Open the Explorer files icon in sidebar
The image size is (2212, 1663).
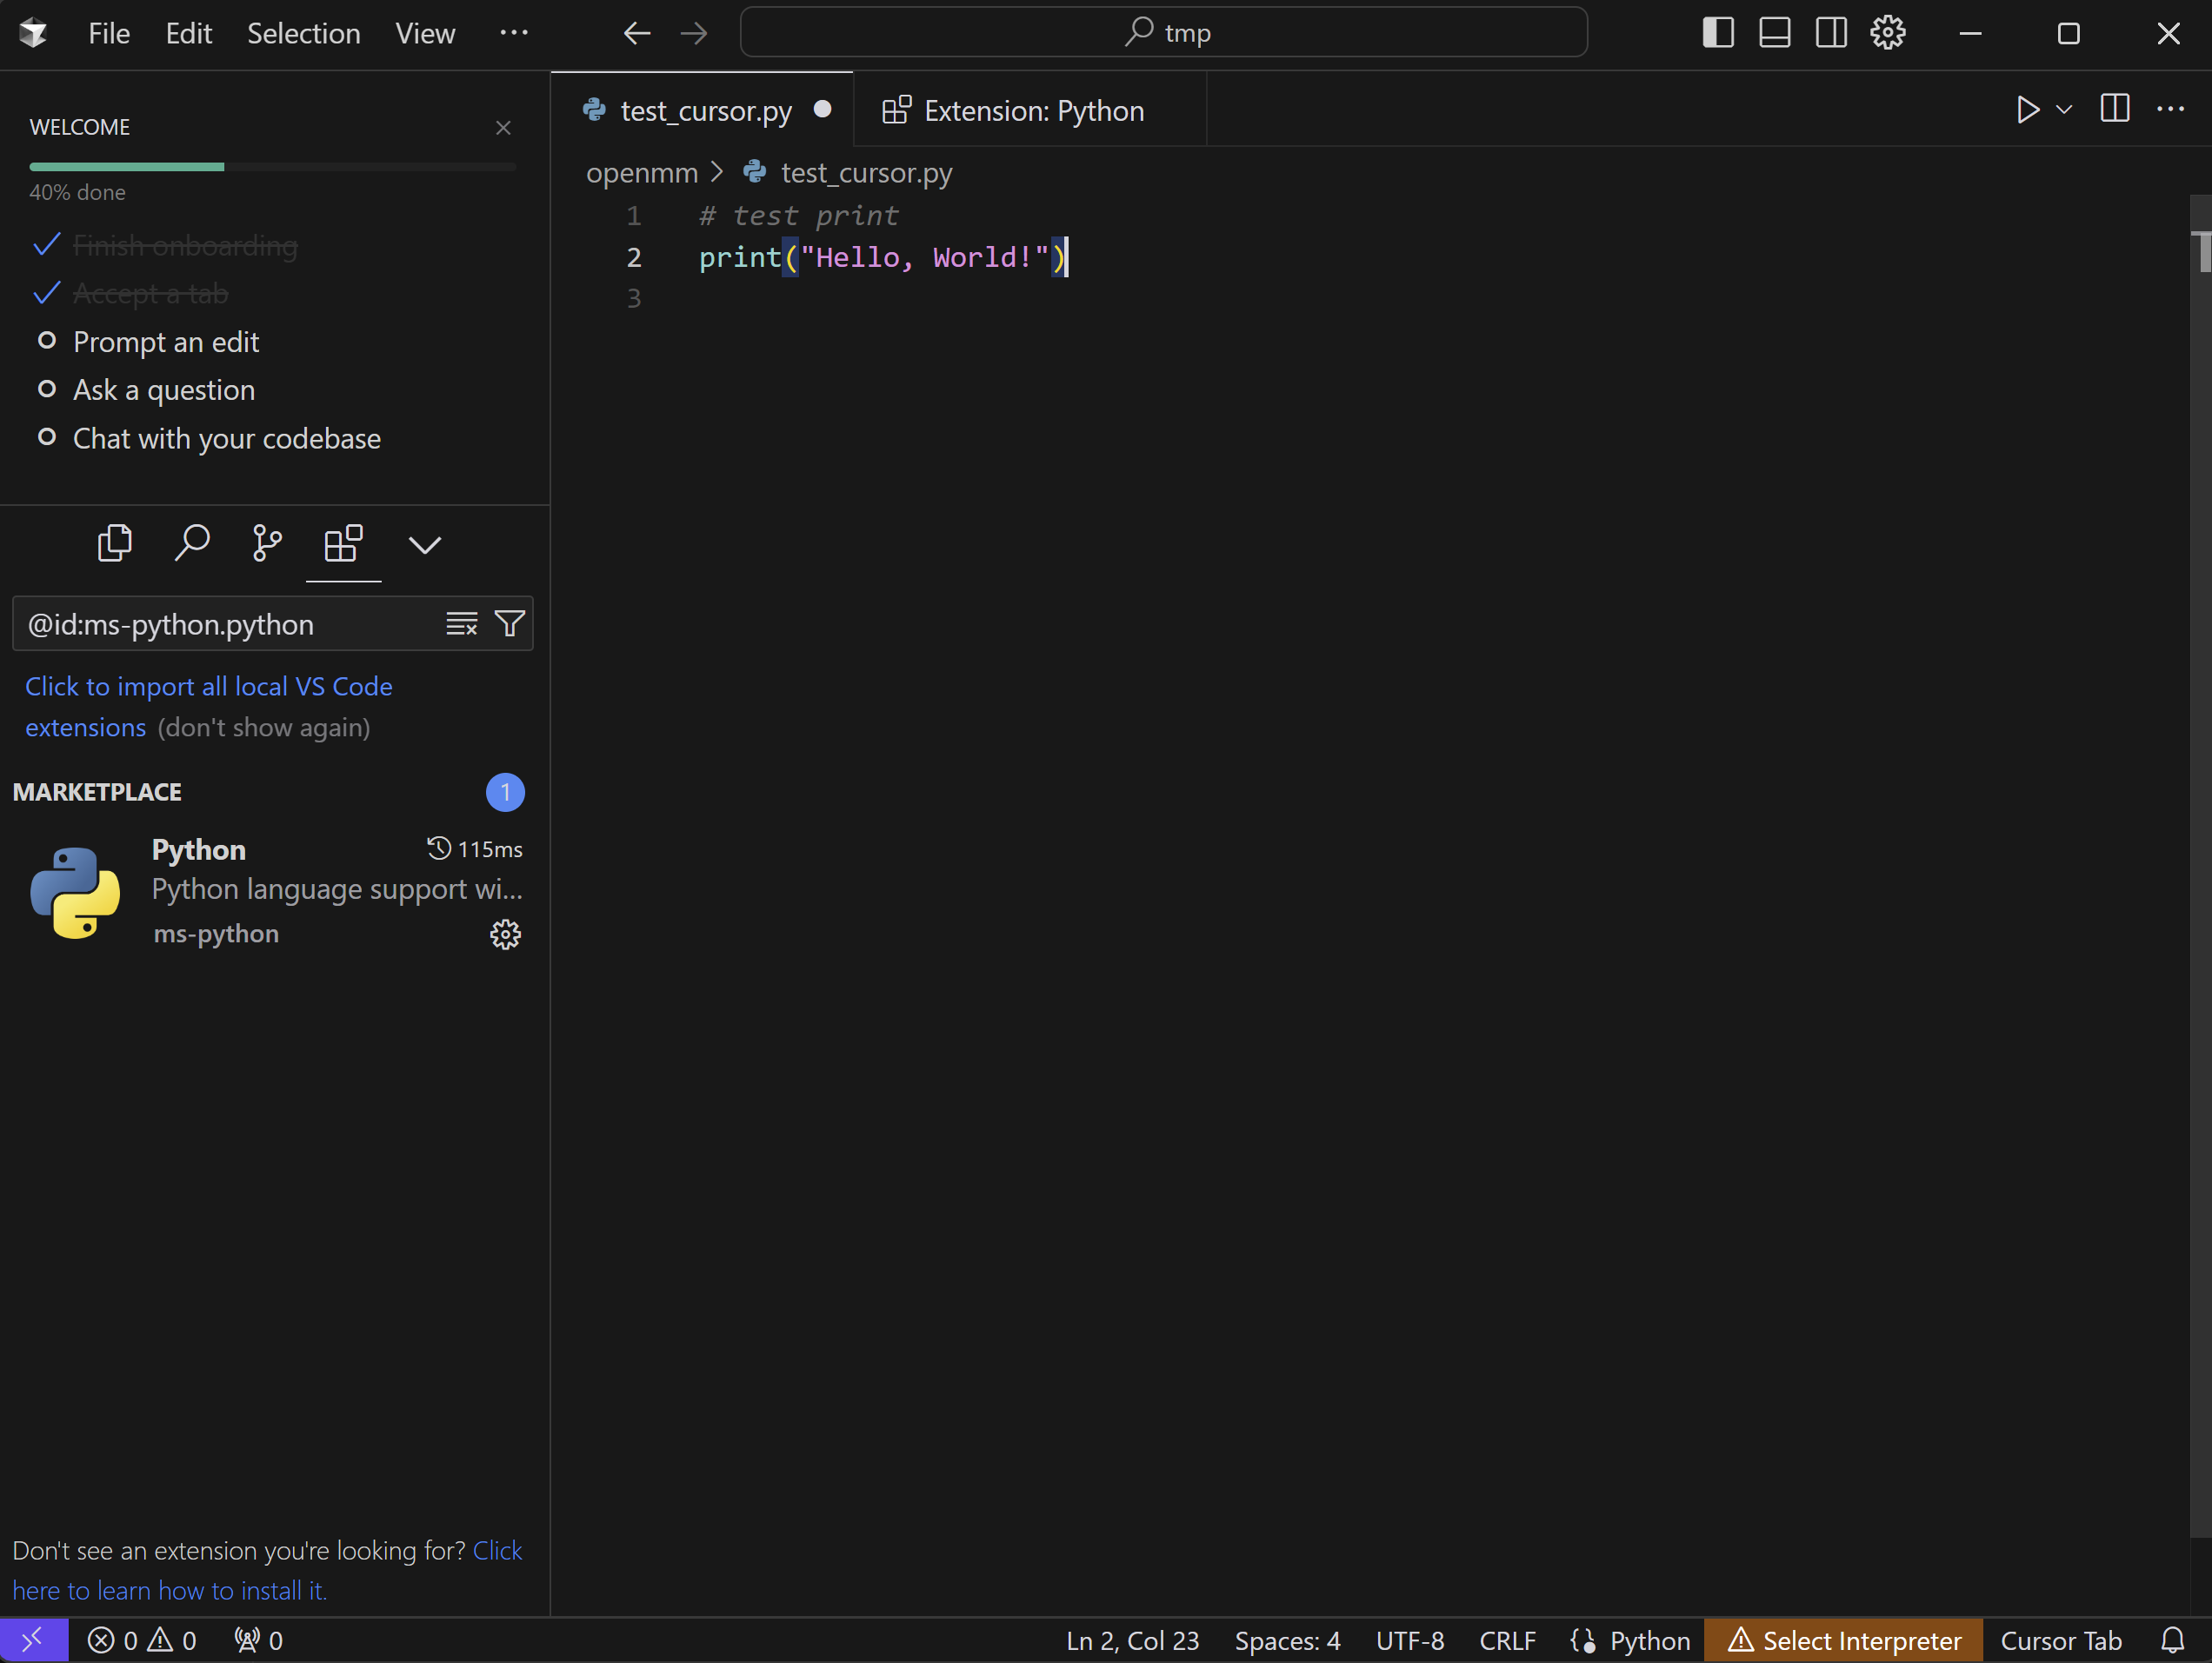click(x=115, y=544)
